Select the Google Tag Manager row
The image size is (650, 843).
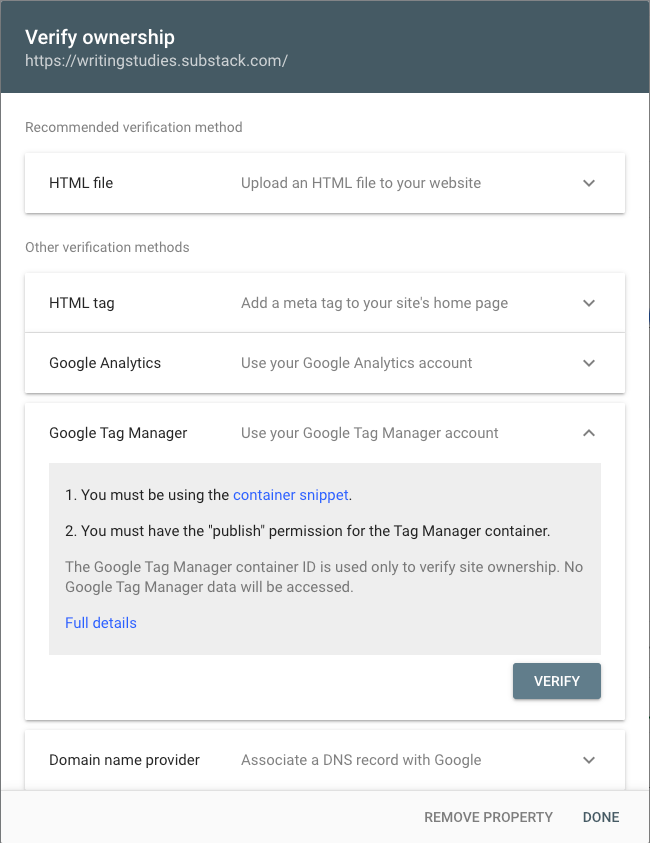point(325,433)
